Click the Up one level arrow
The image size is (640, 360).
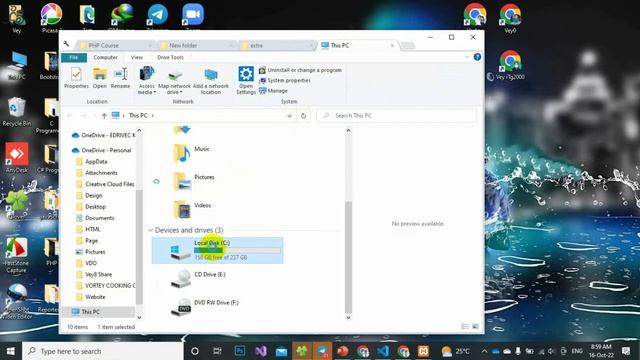(104, 116)
